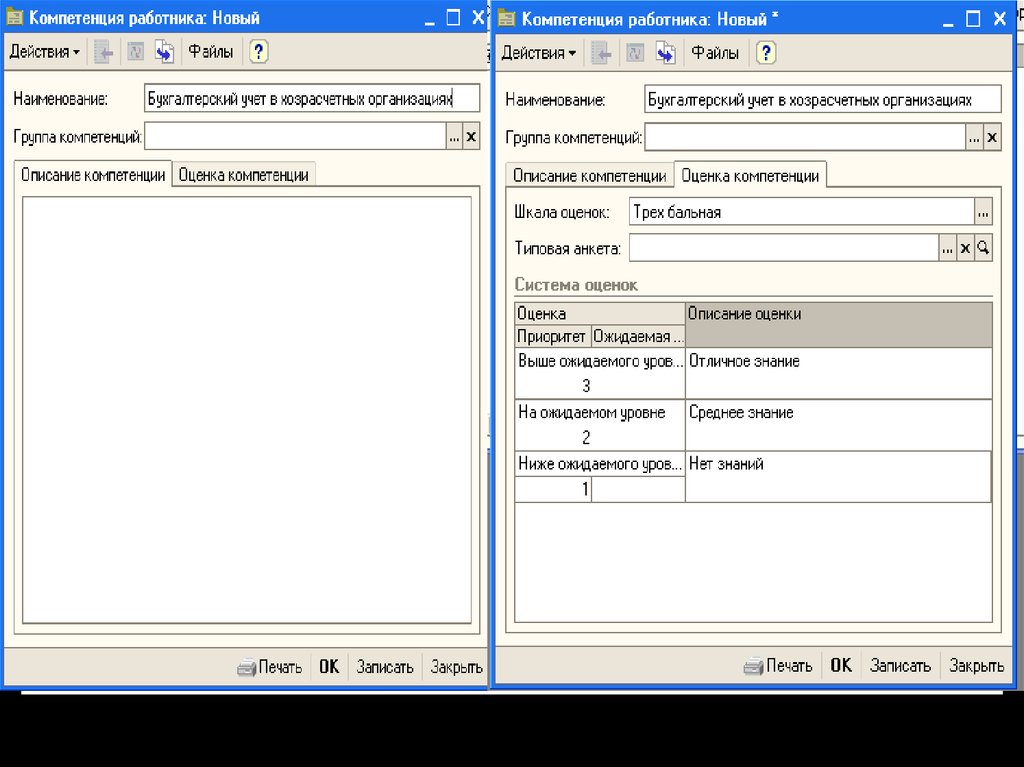Image resolution: width=1024 pixels, height=767 pixels.
Task: Click Записать in the left window
Action: [384, 667]
